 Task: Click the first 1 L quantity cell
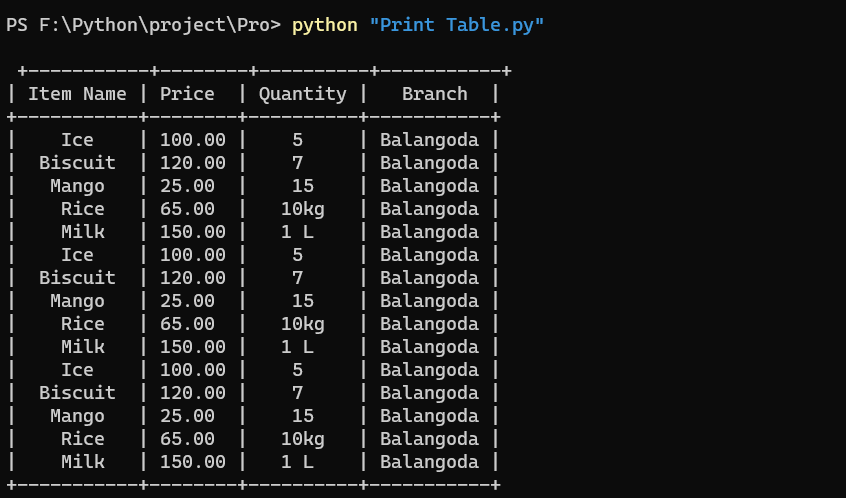[x=297, y=232]
